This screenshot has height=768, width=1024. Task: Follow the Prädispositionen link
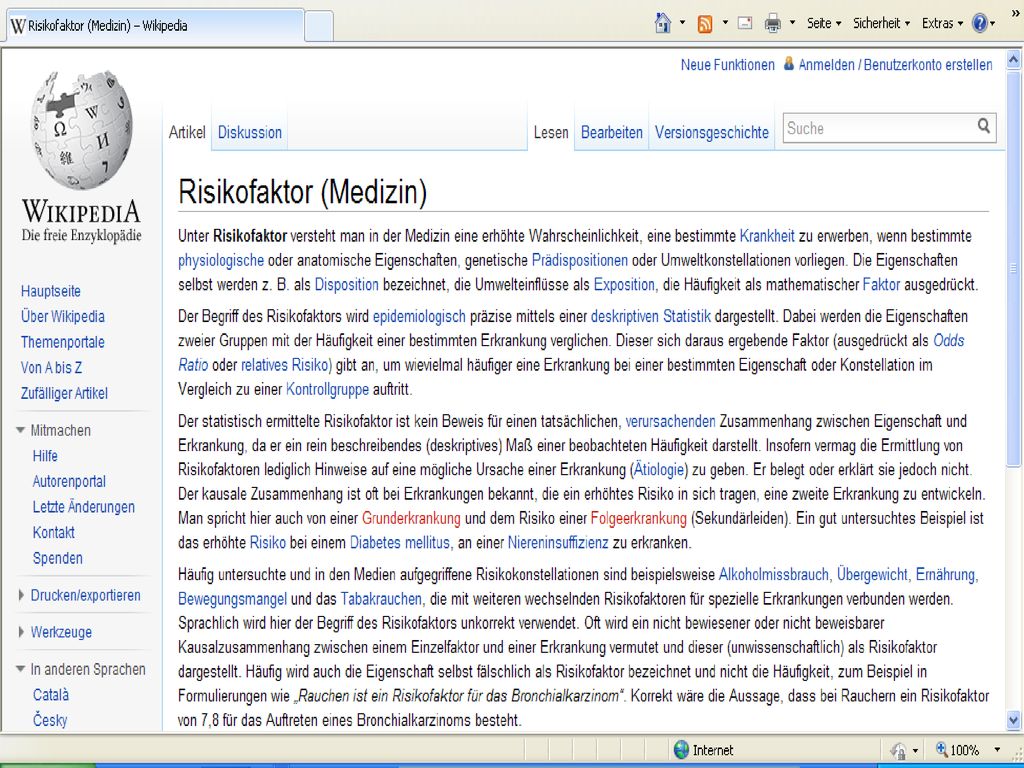[580, 261]
